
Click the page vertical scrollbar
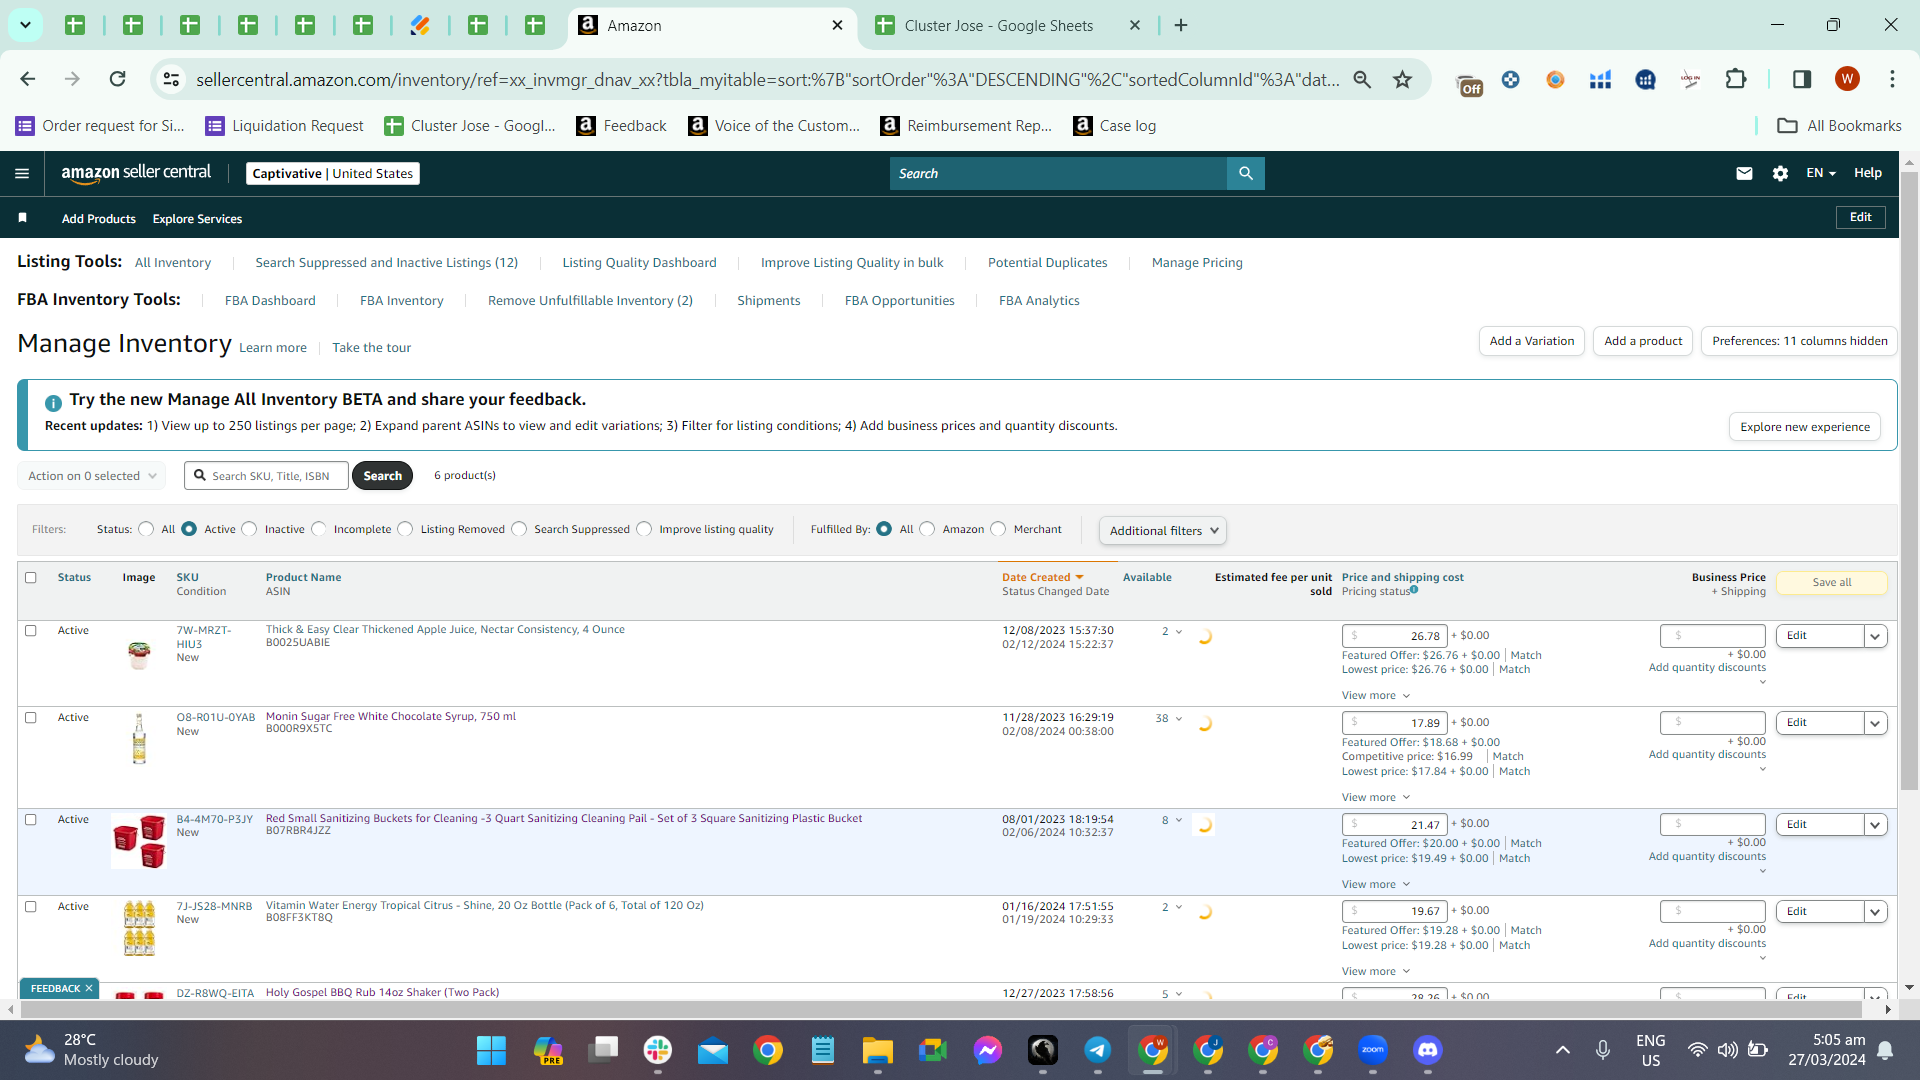1909,480
